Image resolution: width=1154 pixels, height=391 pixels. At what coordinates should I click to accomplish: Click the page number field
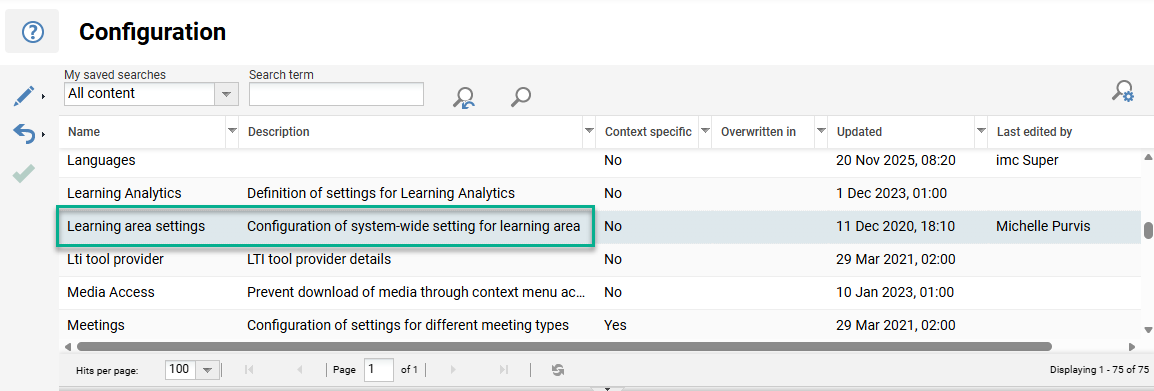[x=378, y=370]
